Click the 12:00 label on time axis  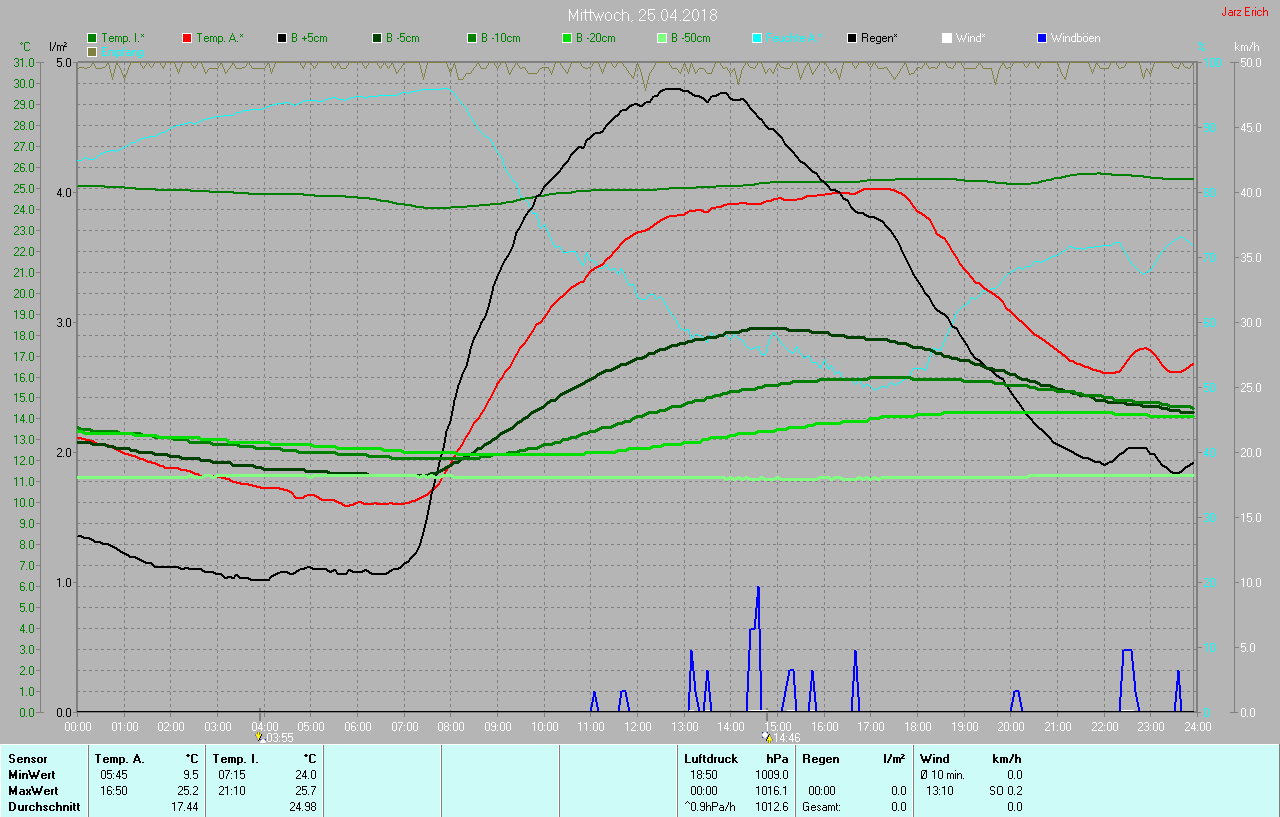coord(637,726)
